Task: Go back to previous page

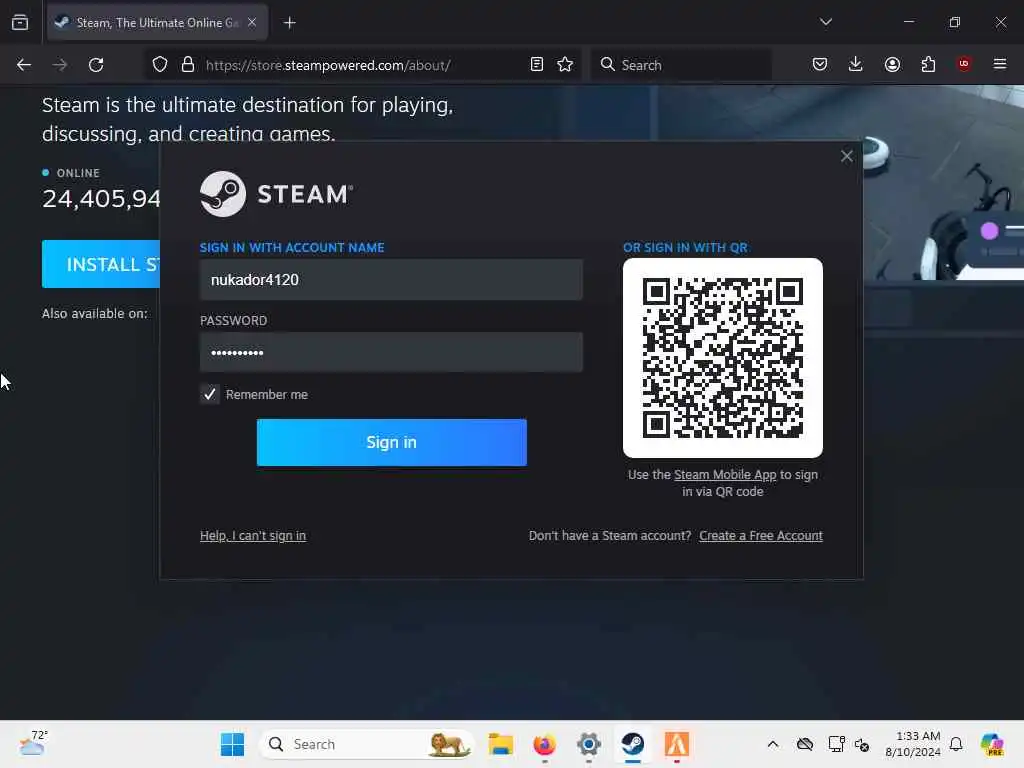Action: coord(24,65)
